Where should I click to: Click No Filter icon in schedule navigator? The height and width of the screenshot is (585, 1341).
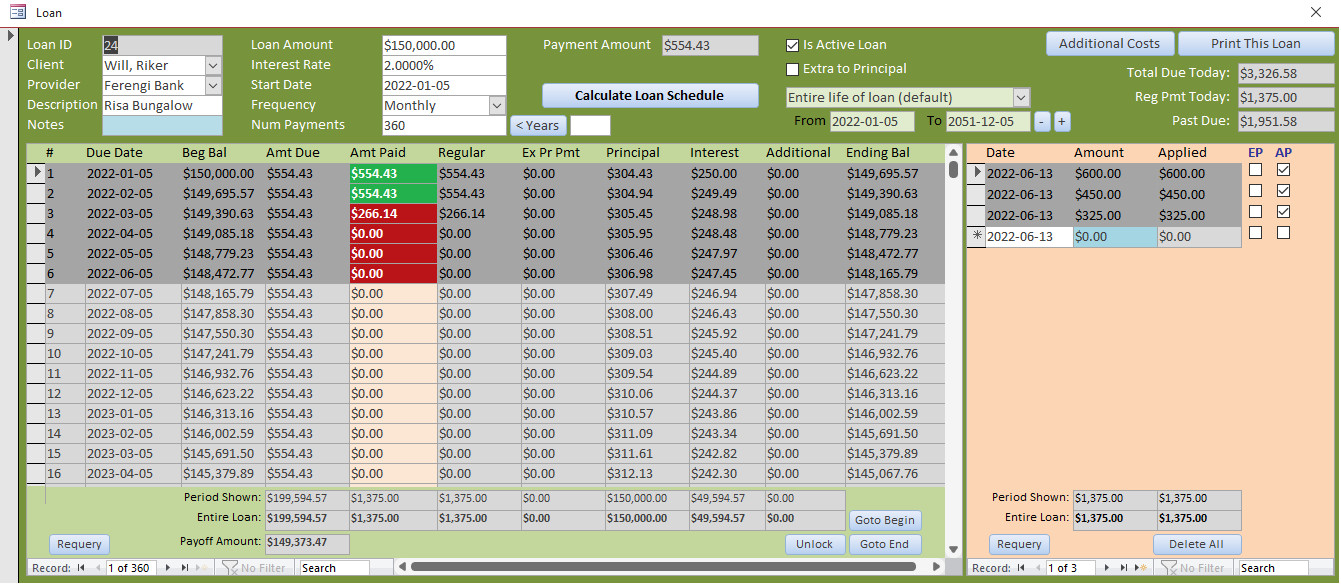(x=230, y=568)
